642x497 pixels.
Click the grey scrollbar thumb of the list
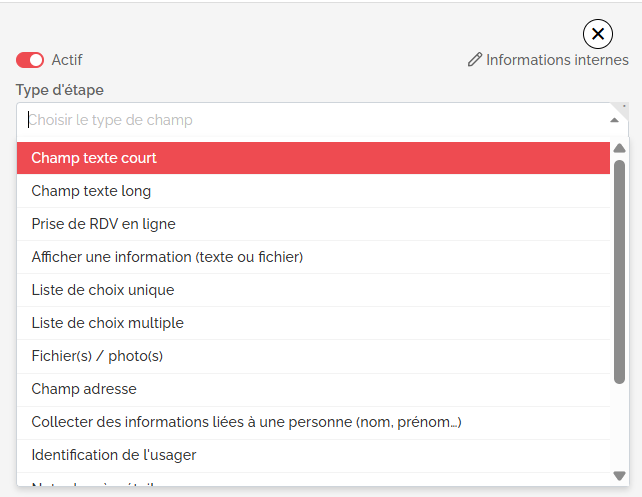click(x=619, y=272)
